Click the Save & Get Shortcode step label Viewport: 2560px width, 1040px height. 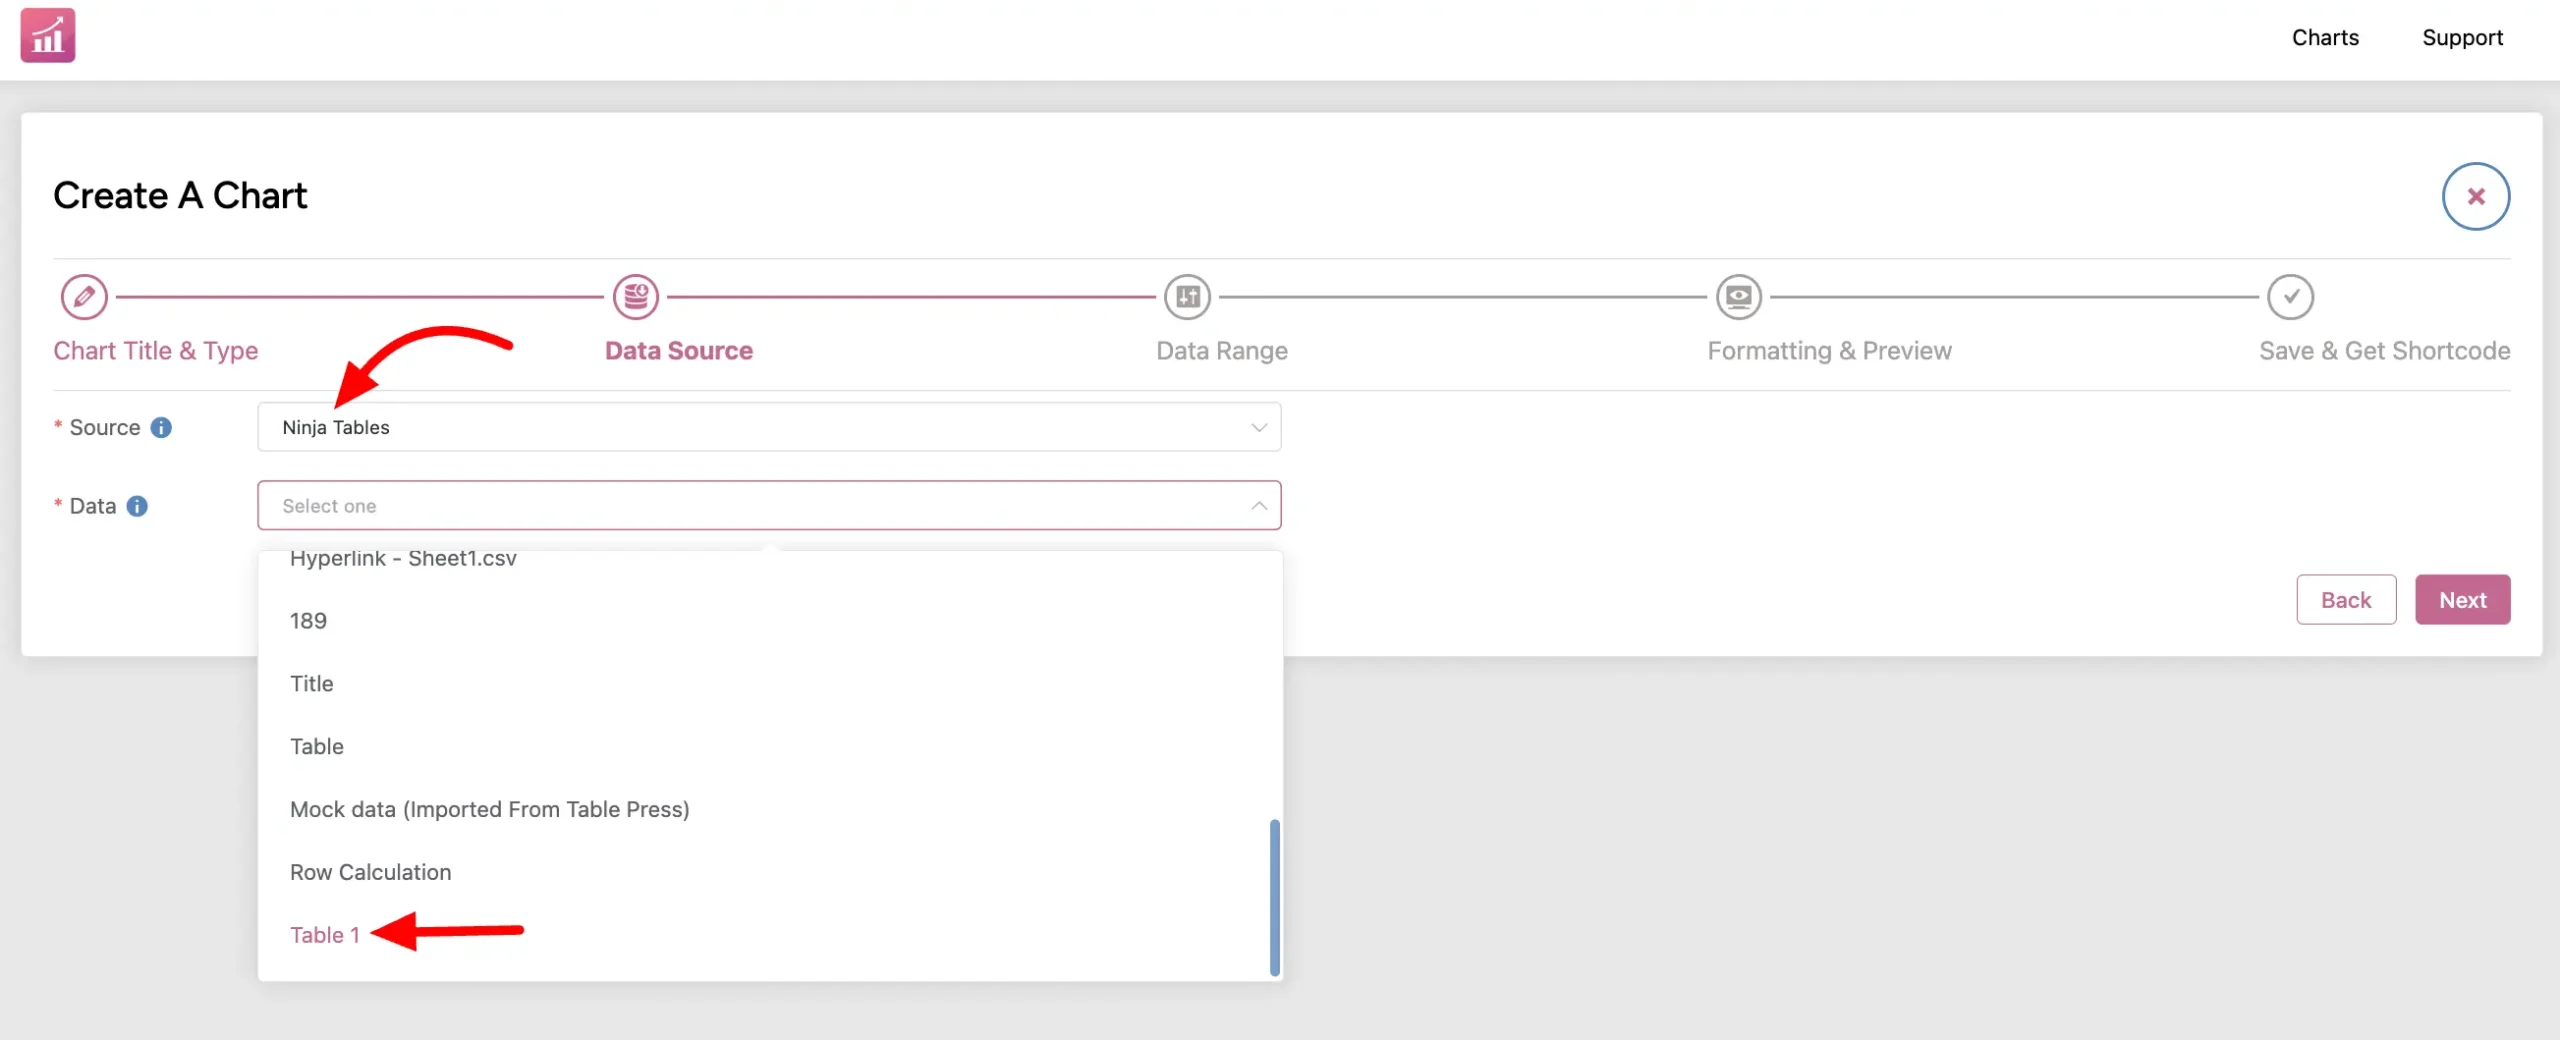pos(2384,351)
